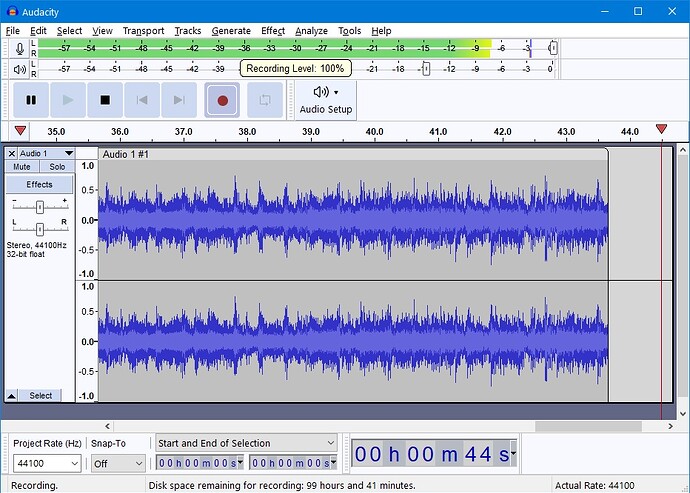Click the Pause button in transport toolbar
690x493 pixels.
tap(31, 100)
